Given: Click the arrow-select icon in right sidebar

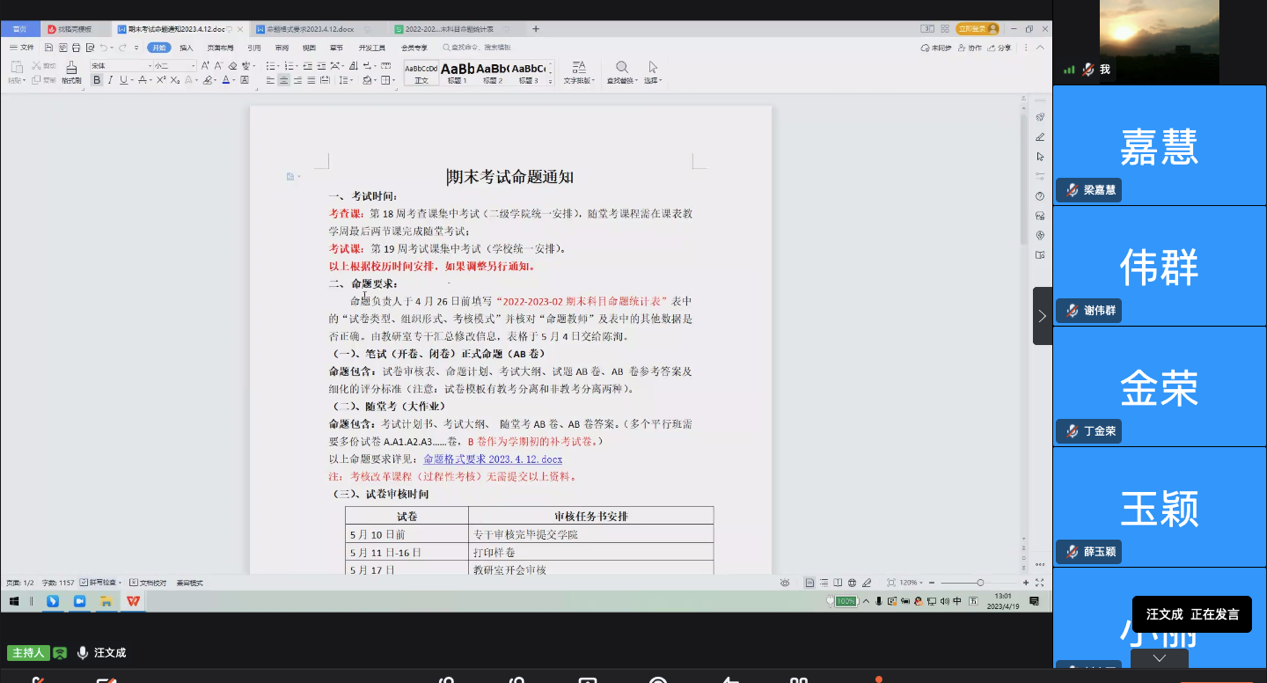Looking at the screenshot, I should coord(1040,157).
